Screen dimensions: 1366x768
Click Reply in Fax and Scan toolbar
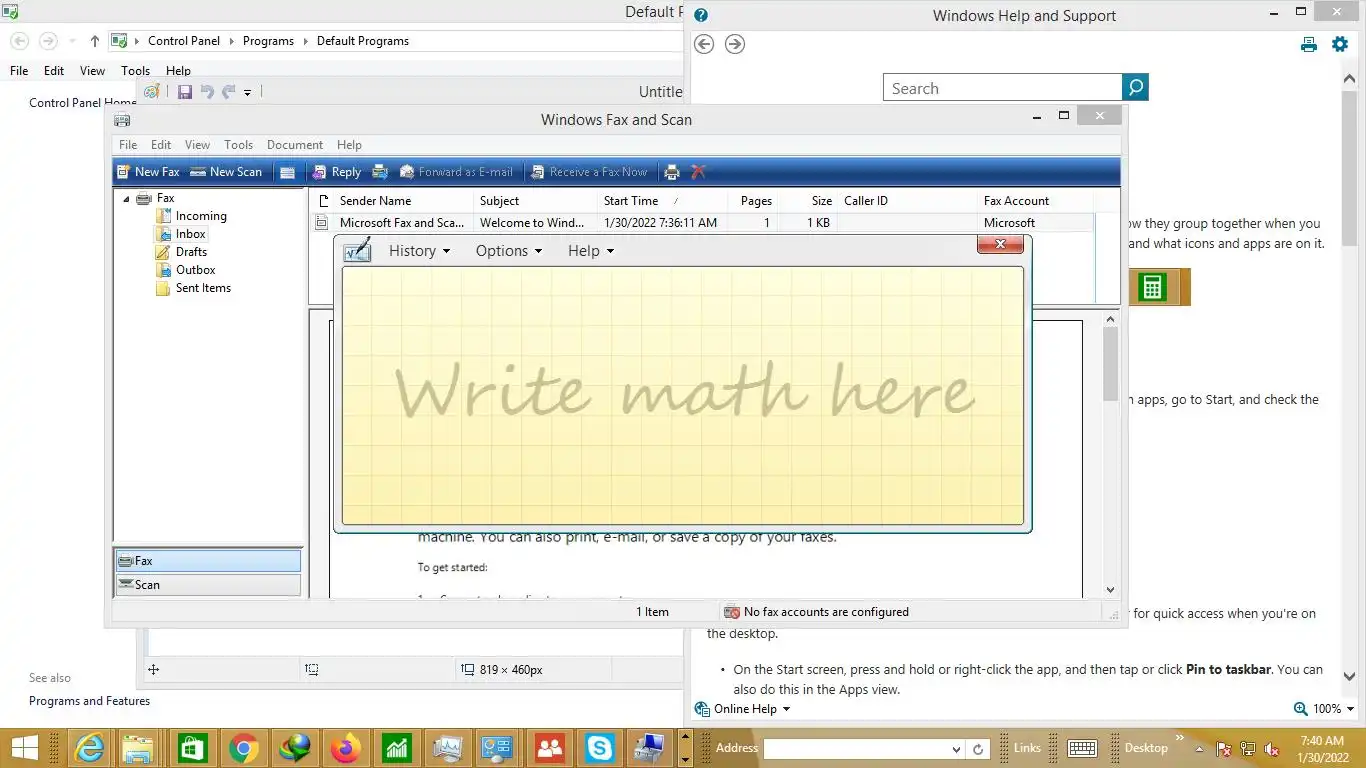point(337,172)
